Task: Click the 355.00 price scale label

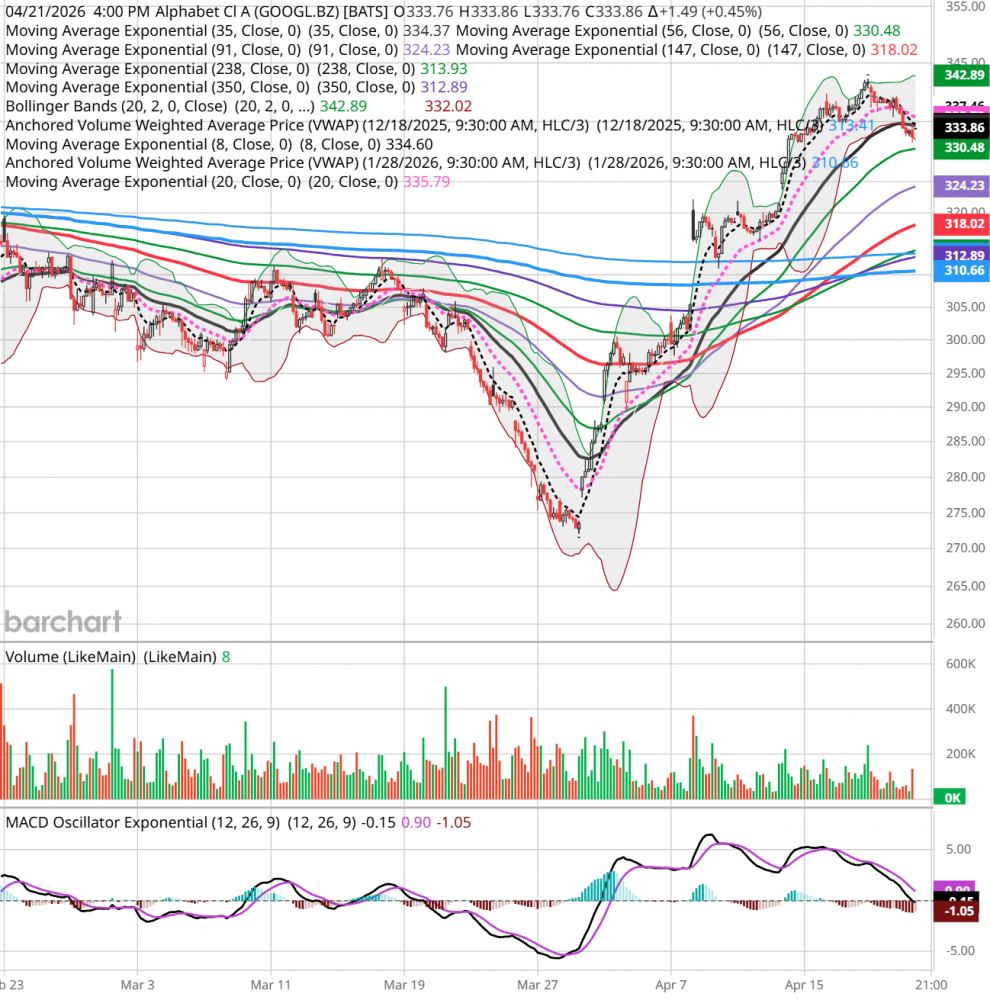Action: pos(965,7)
